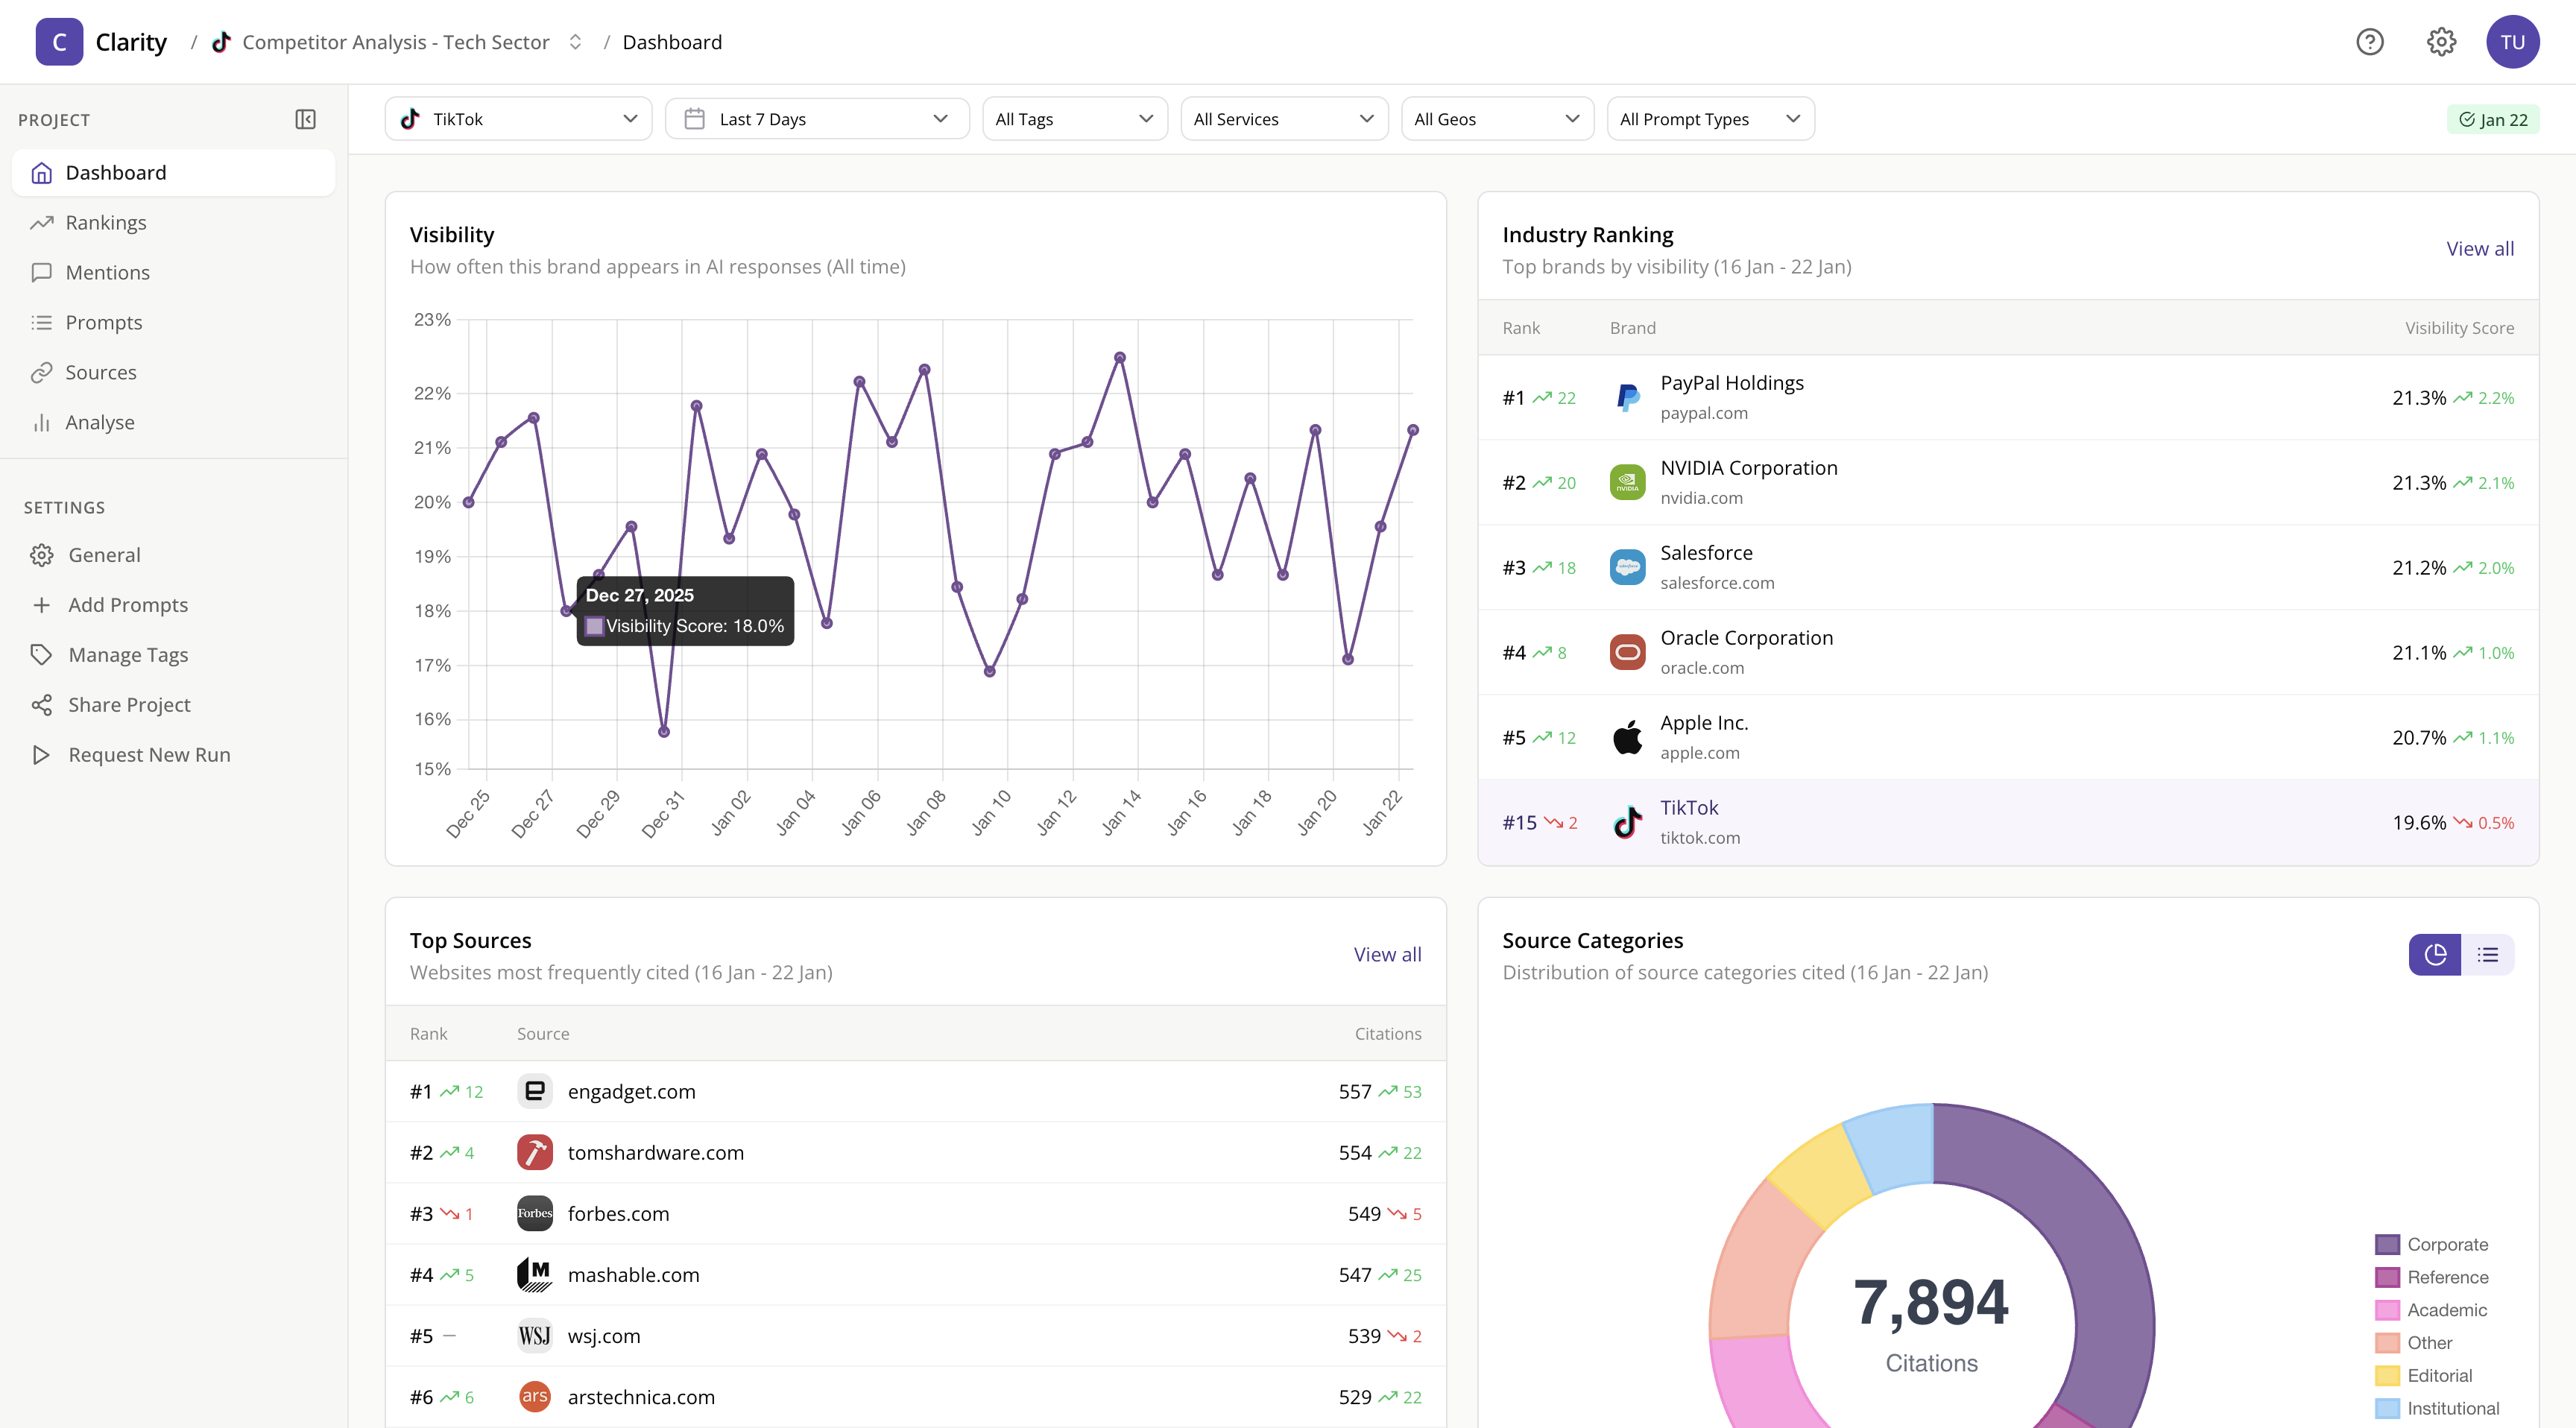
Task: Collapse the Project sidebar
Action: click(306, 119)
